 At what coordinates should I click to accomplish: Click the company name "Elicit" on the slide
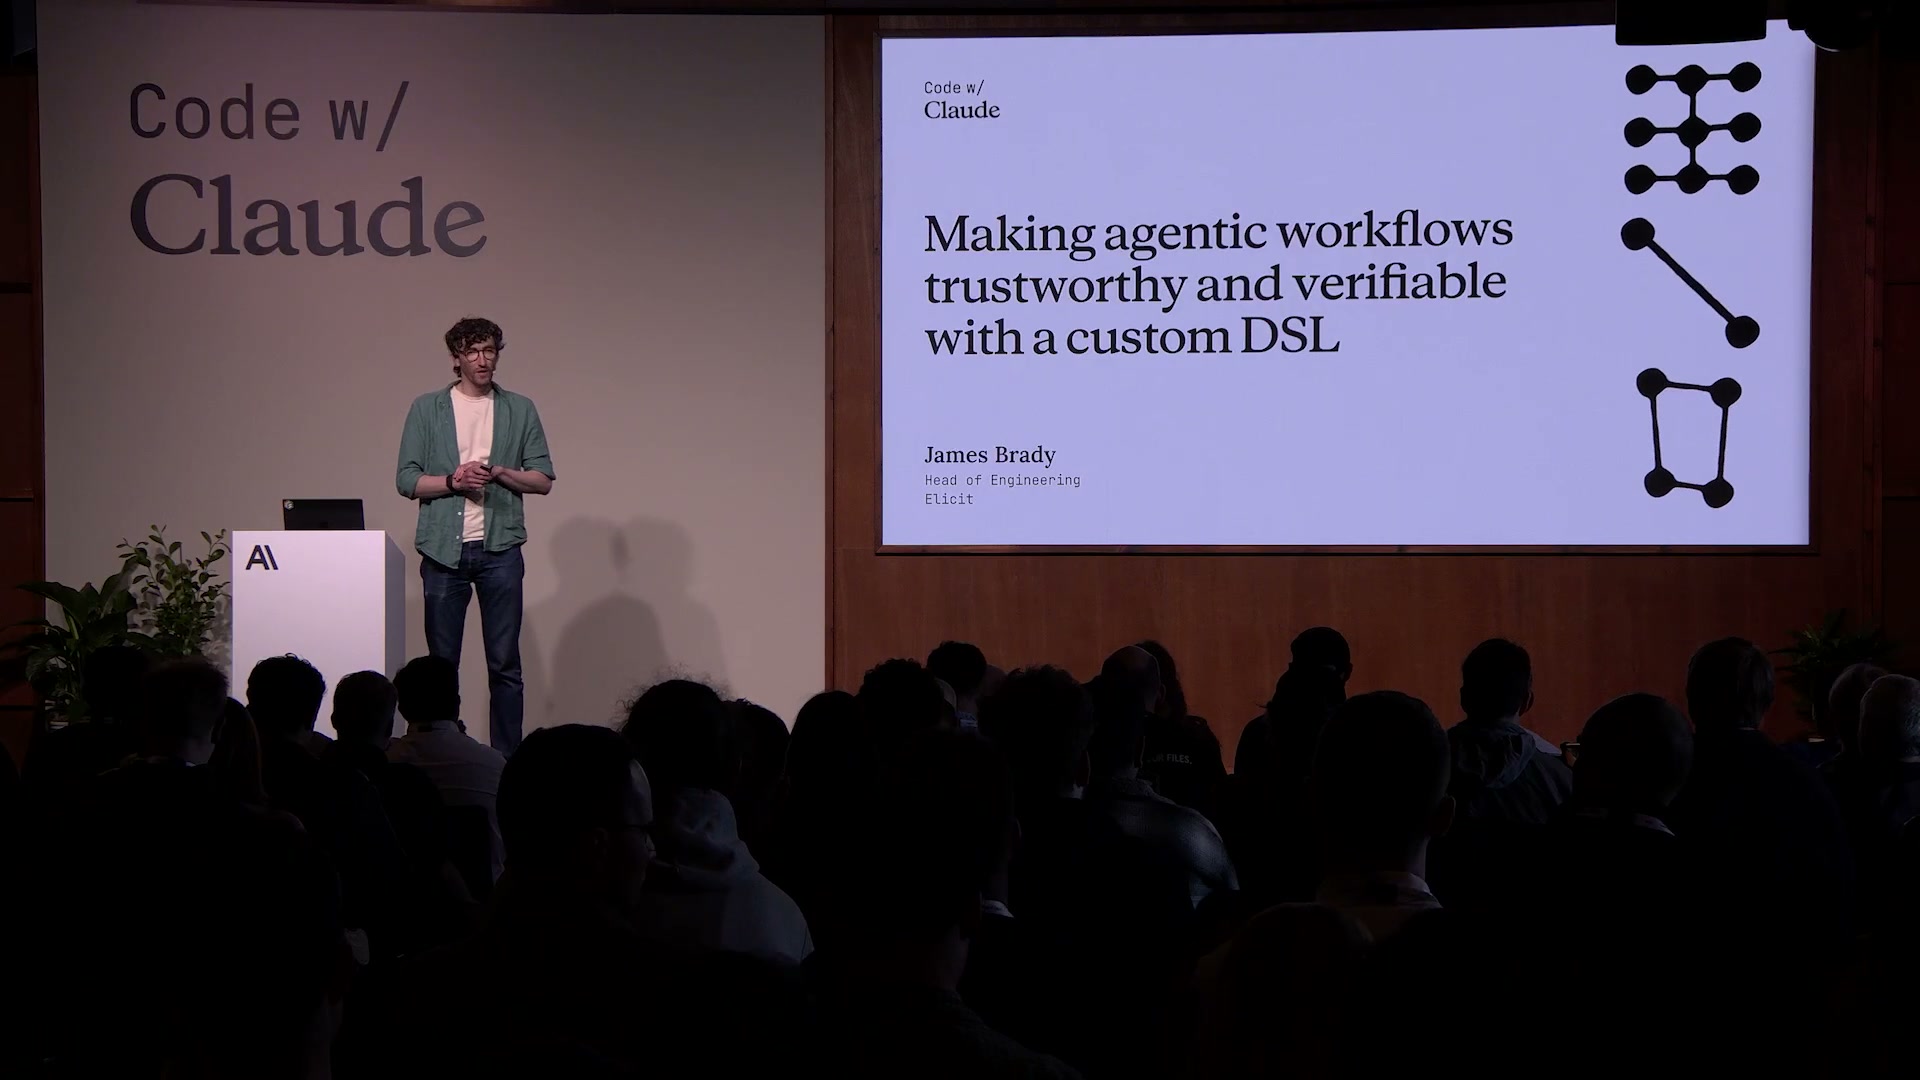coord(948,499)
